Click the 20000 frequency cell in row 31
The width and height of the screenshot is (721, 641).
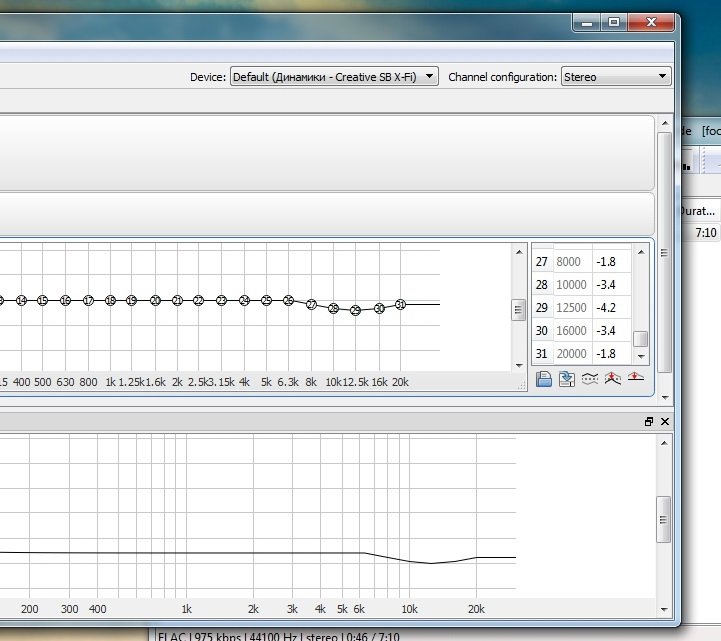click(572, 354)
